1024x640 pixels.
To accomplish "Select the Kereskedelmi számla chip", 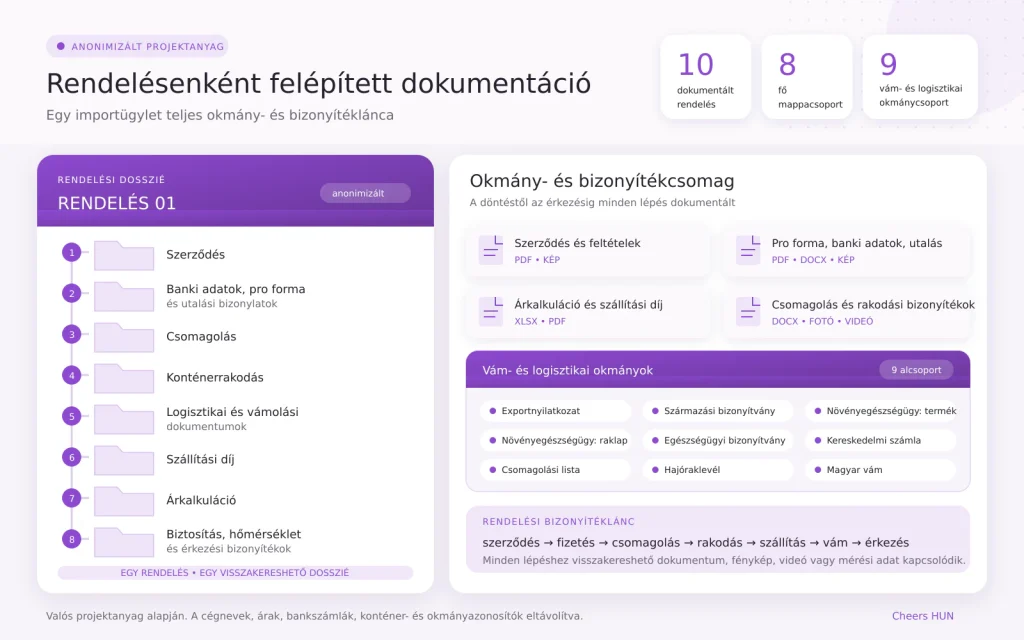I will point(880,440).
